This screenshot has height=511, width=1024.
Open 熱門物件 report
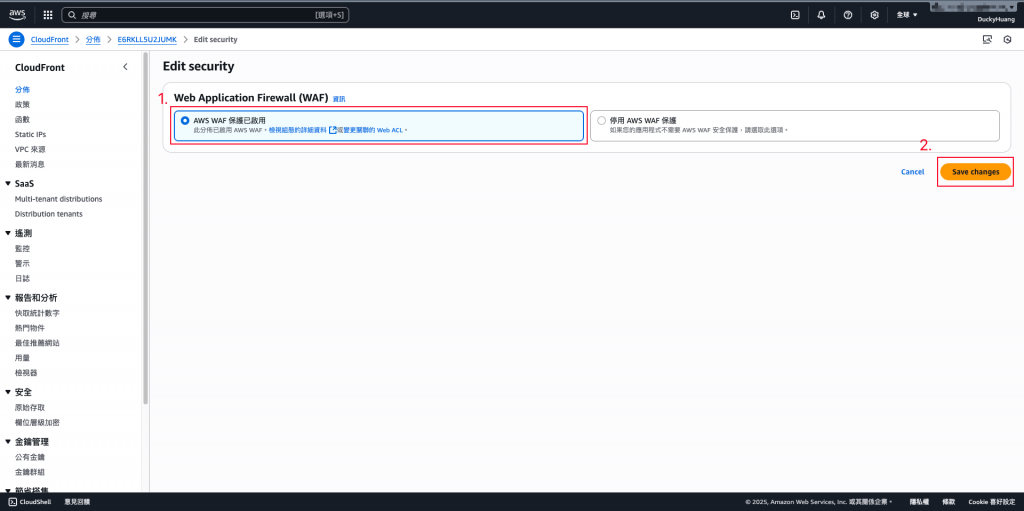(x=29, y=328)
